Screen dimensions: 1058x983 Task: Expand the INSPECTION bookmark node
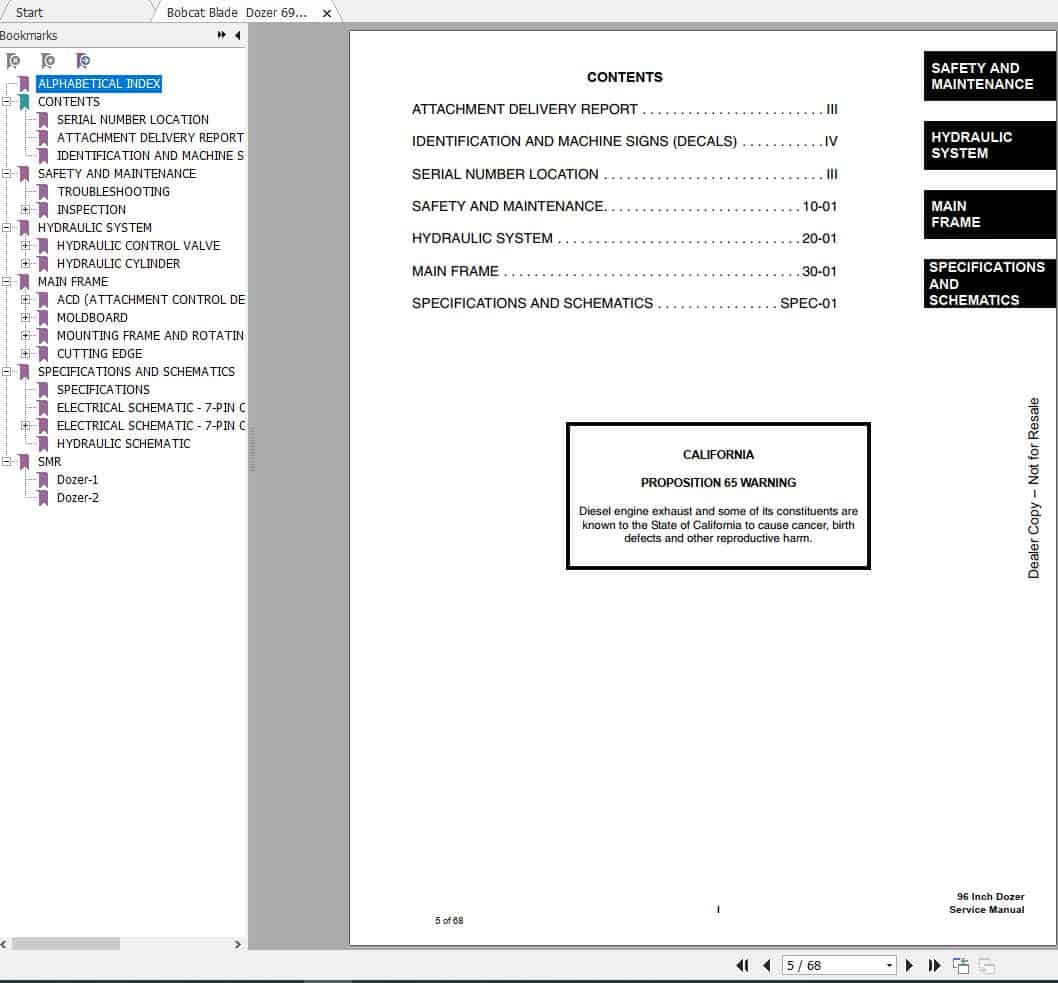point(26,210)
